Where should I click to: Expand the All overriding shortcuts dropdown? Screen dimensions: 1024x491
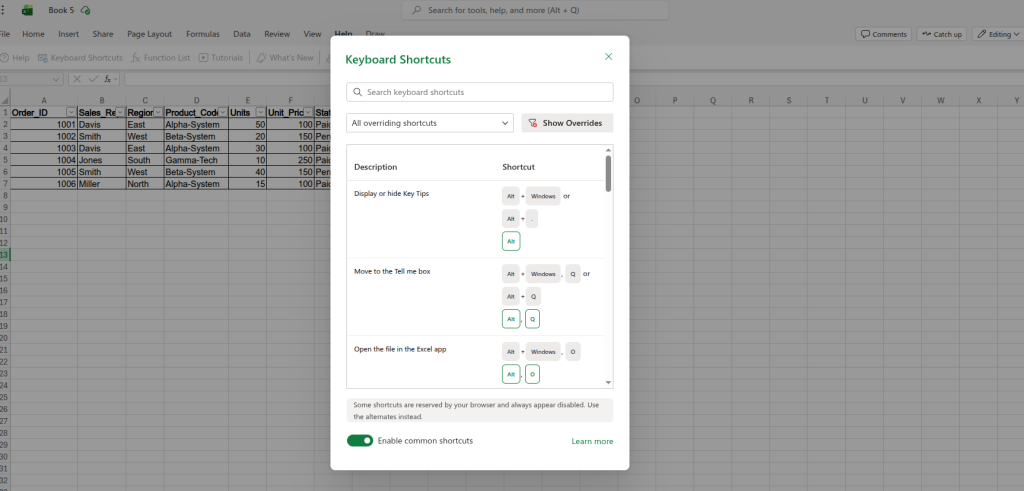430,123
